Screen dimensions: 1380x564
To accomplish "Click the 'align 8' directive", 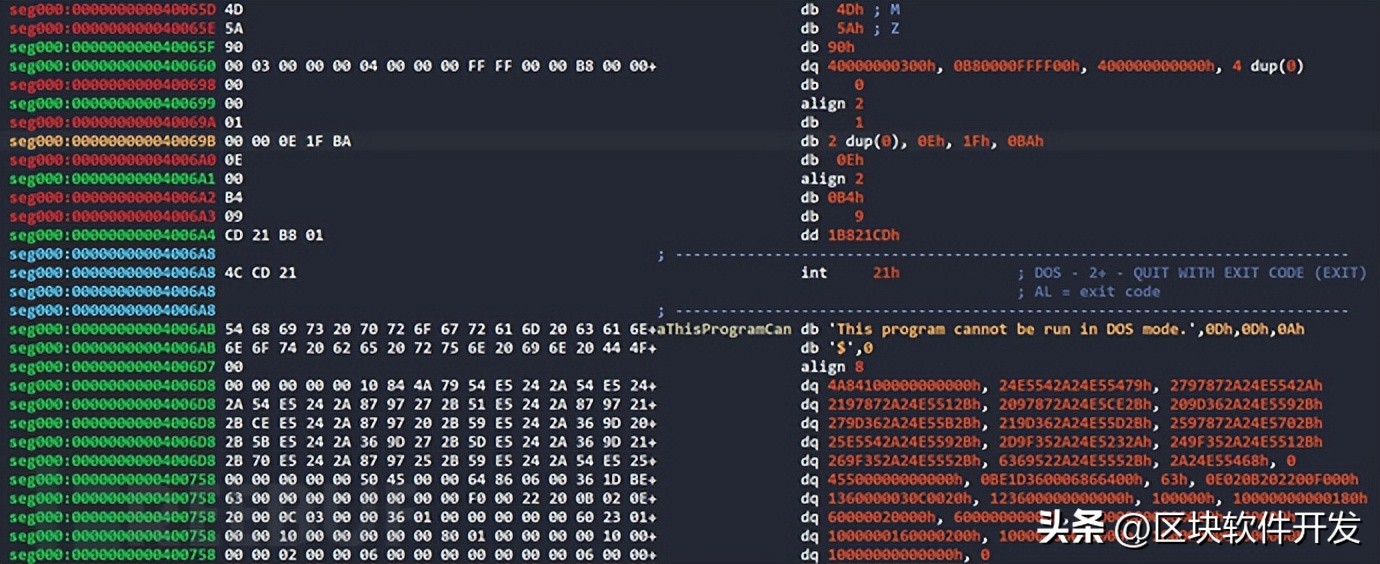I will 832,367.
